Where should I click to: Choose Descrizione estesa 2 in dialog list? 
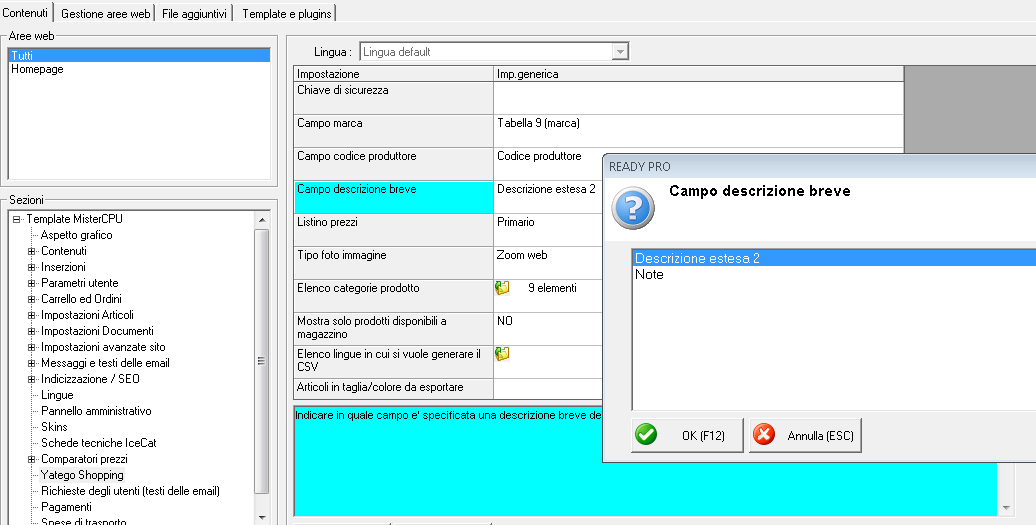[834, 258]
